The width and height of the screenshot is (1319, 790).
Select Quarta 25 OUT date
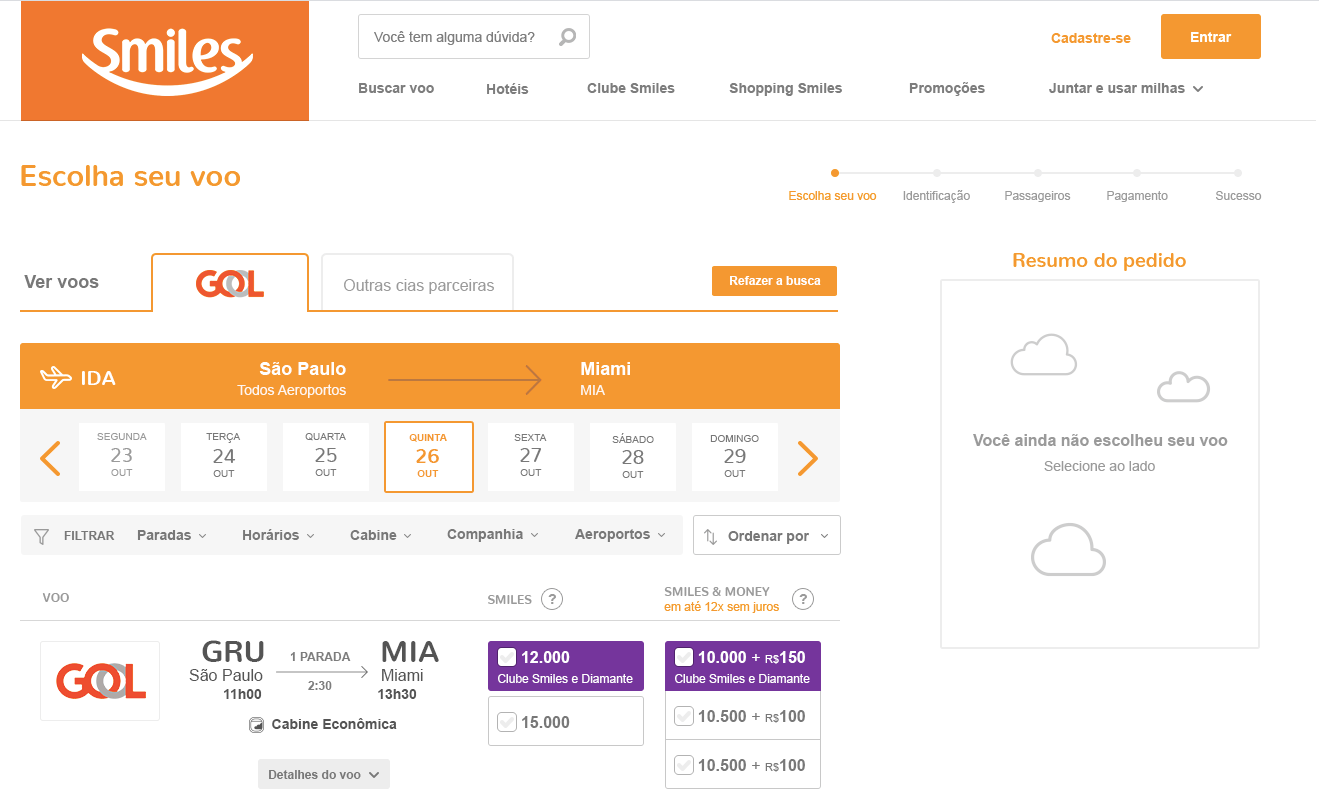click(326, 456)
